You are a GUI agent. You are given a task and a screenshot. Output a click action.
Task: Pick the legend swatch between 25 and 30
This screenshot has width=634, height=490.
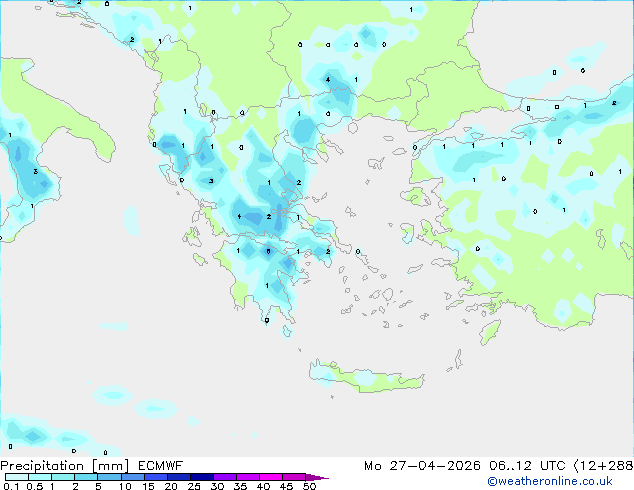202,477
